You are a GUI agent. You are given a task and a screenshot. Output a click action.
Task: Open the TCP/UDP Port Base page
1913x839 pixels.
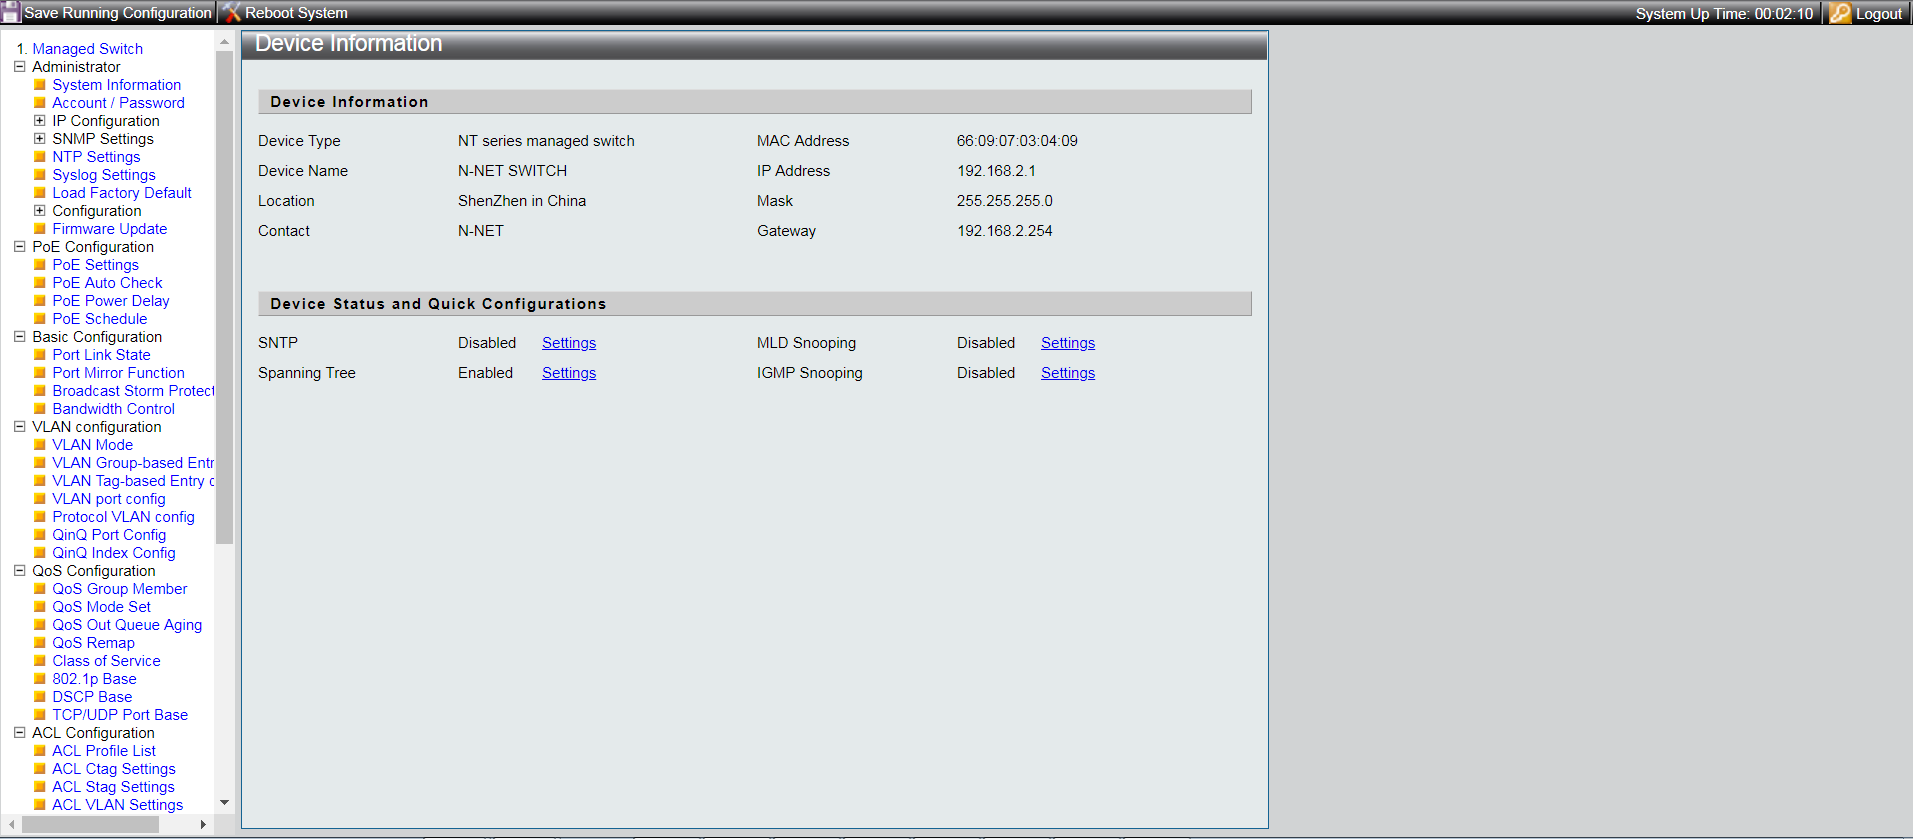120,715
